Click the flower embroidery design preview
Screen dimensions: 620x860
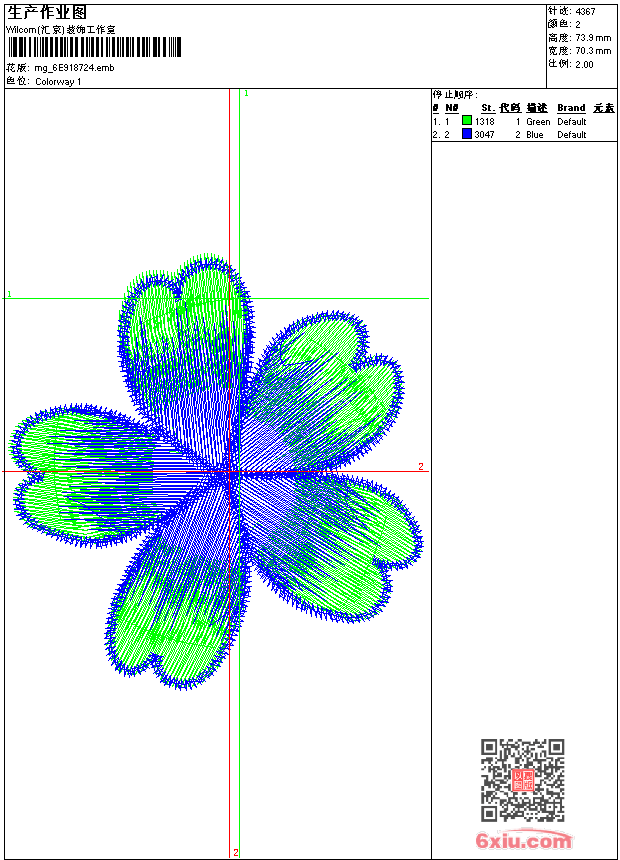(216, 472)
